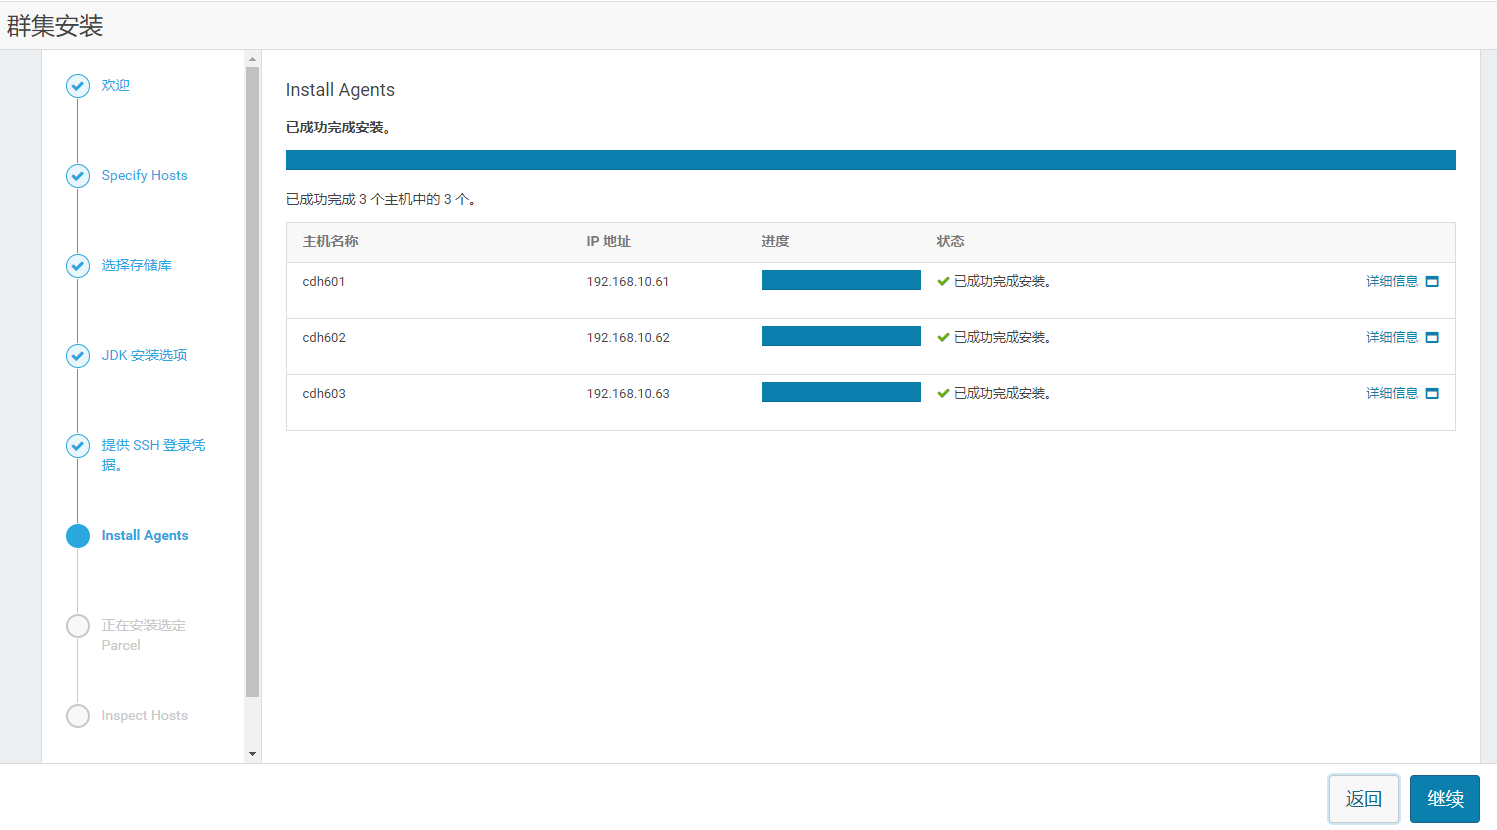Click the sidebar scrollbar down arrow
Viewport: 1497px width, 830px height.
(x=252, y=754)
